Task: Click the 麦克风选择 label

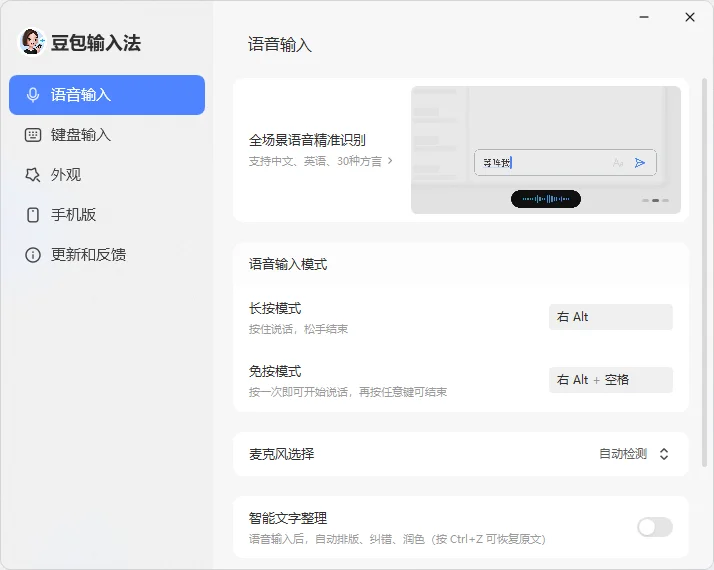Action: pyautogui.click(x=281, y=454)
